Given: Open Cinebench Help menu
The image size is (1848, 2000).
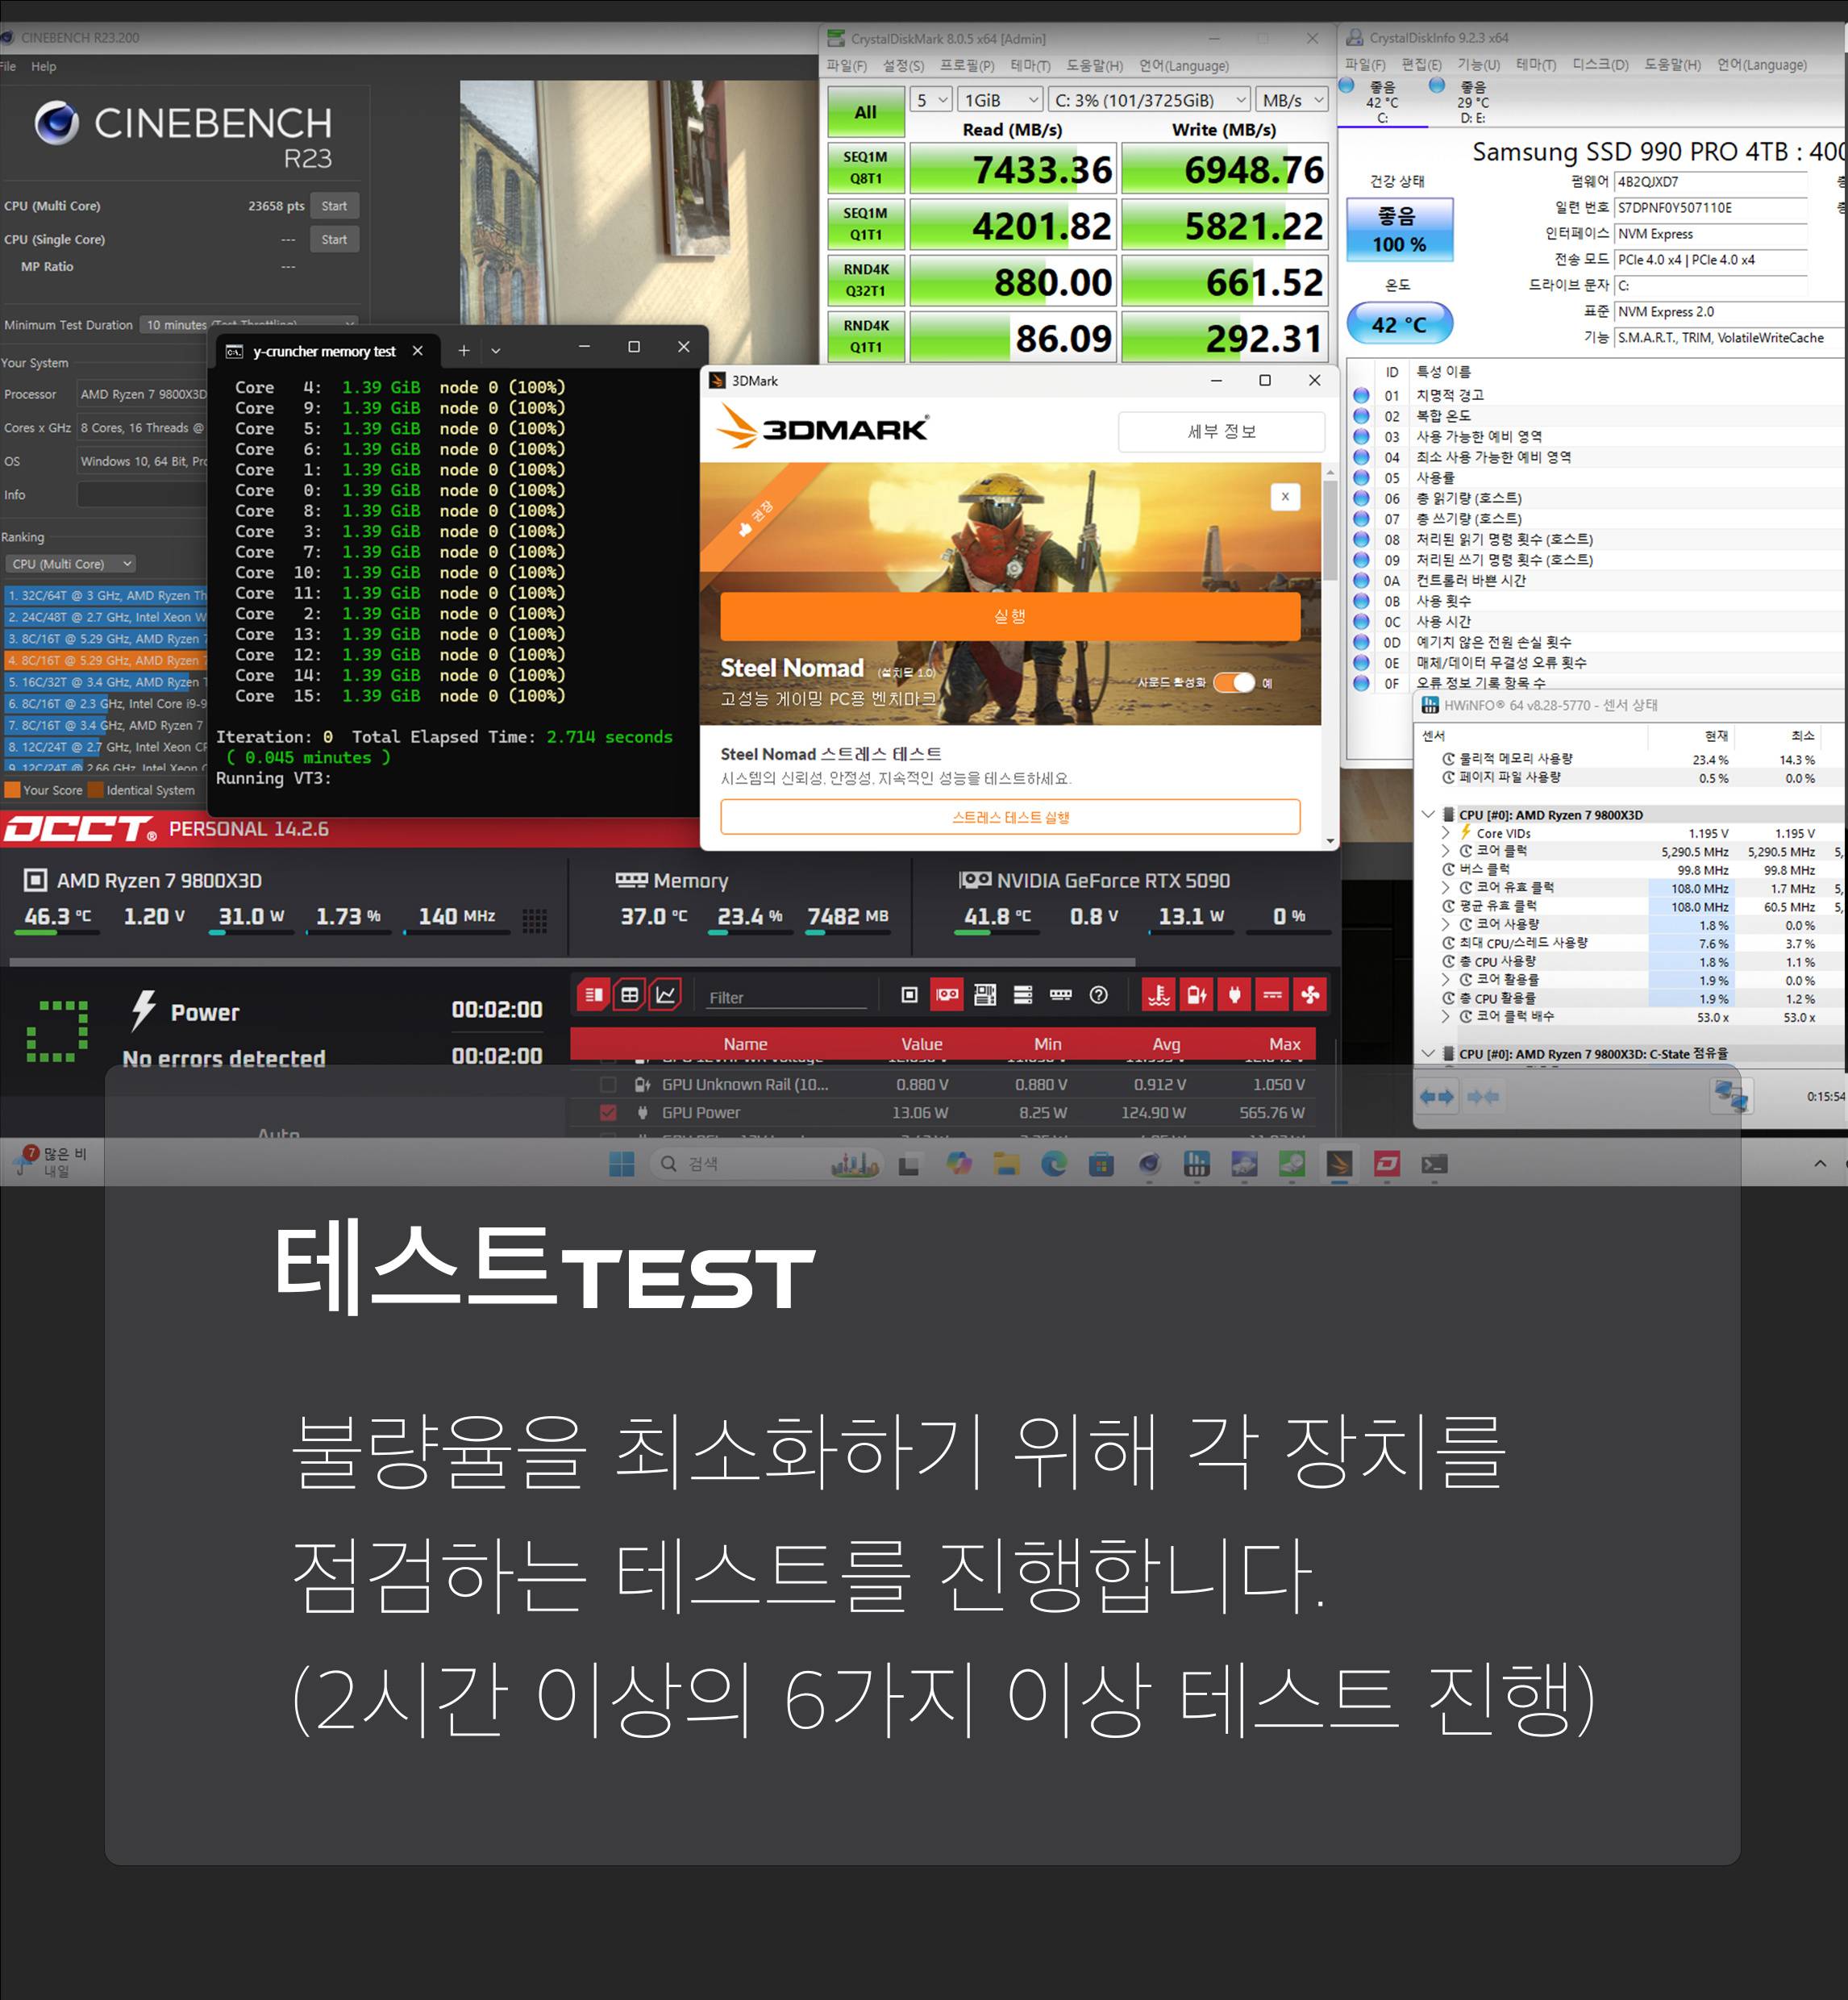Looking at the screenshot, I should click(x=44, y=66).
